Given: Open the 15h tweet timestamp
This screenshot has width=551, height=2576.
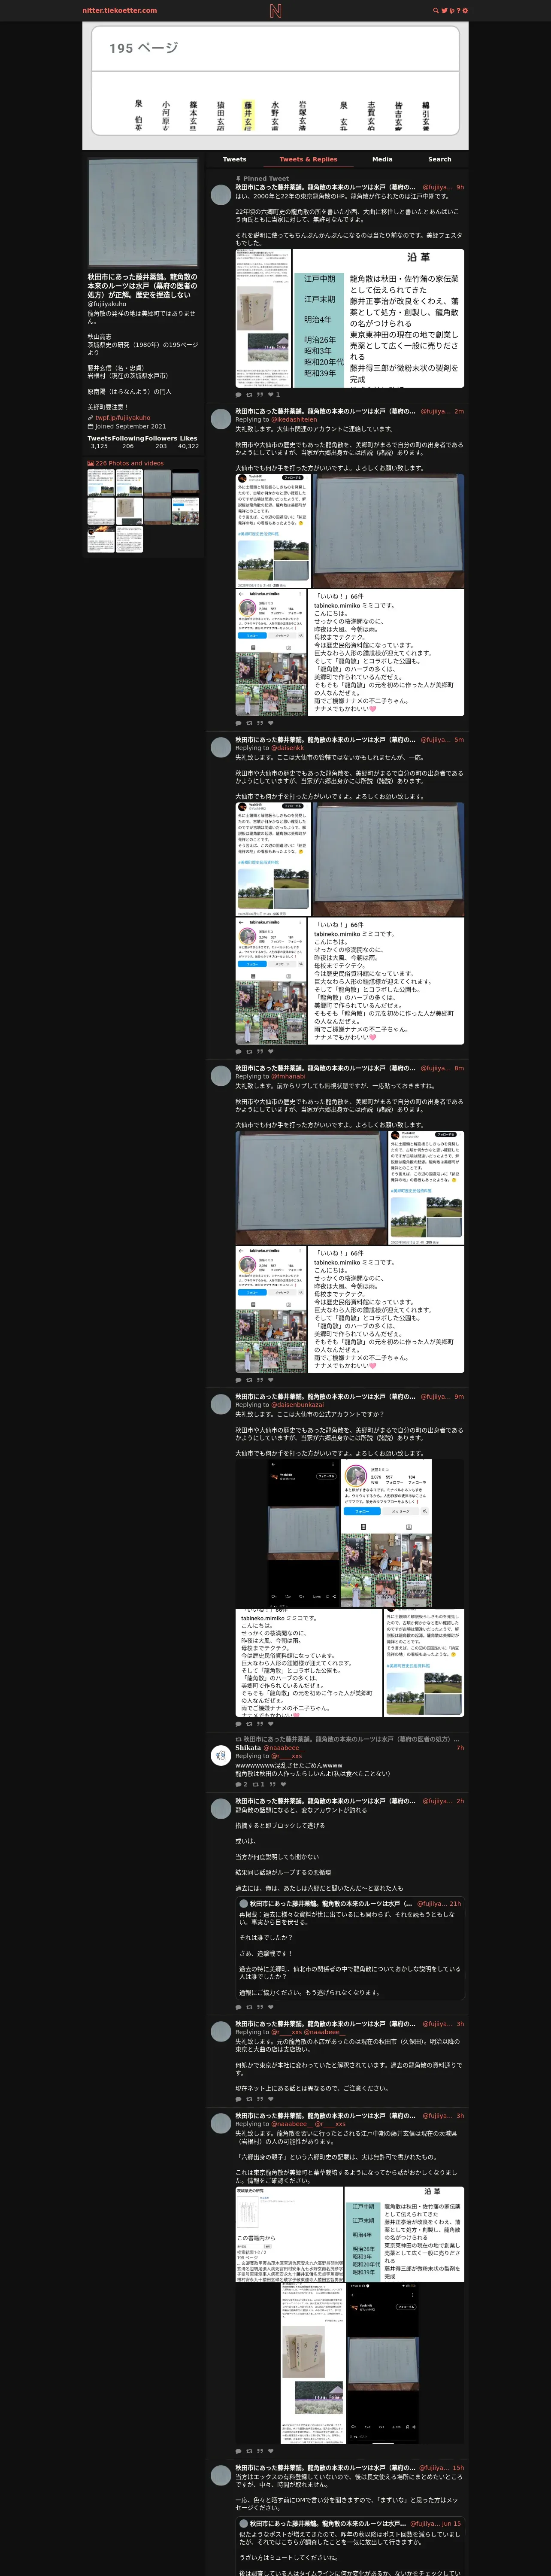Looking at the screenshot, I should coord(458,2468).
